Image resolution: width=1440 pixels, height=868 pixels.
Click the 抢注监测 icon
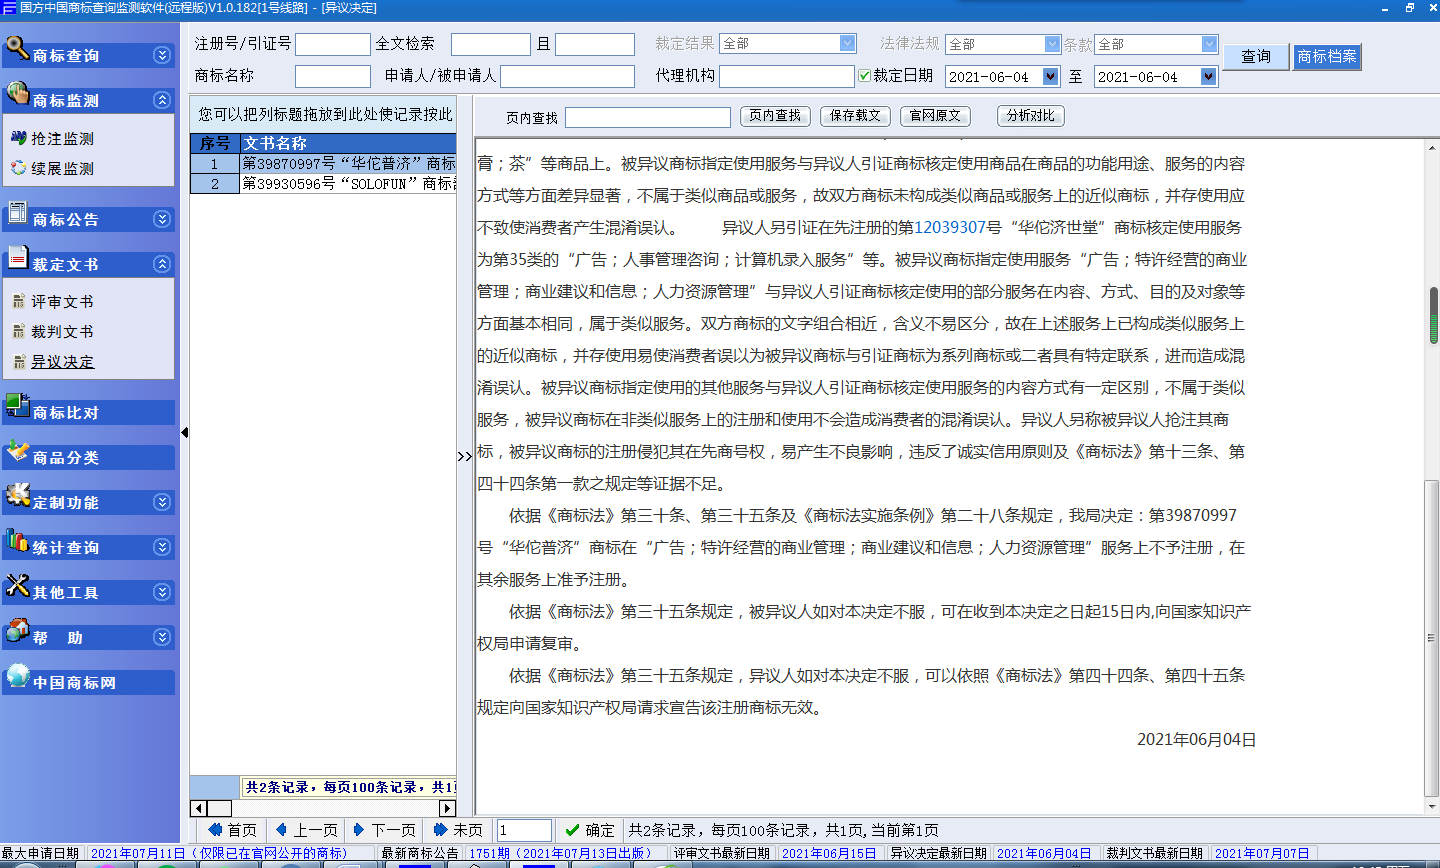(x=18, y=138)
